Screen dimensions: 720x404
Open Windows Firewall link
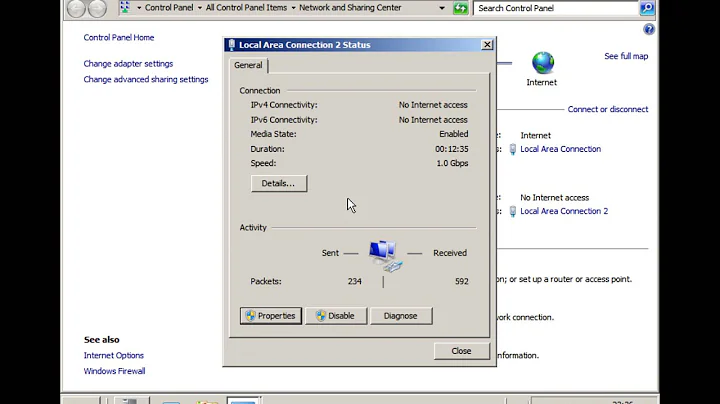(114, 371)
